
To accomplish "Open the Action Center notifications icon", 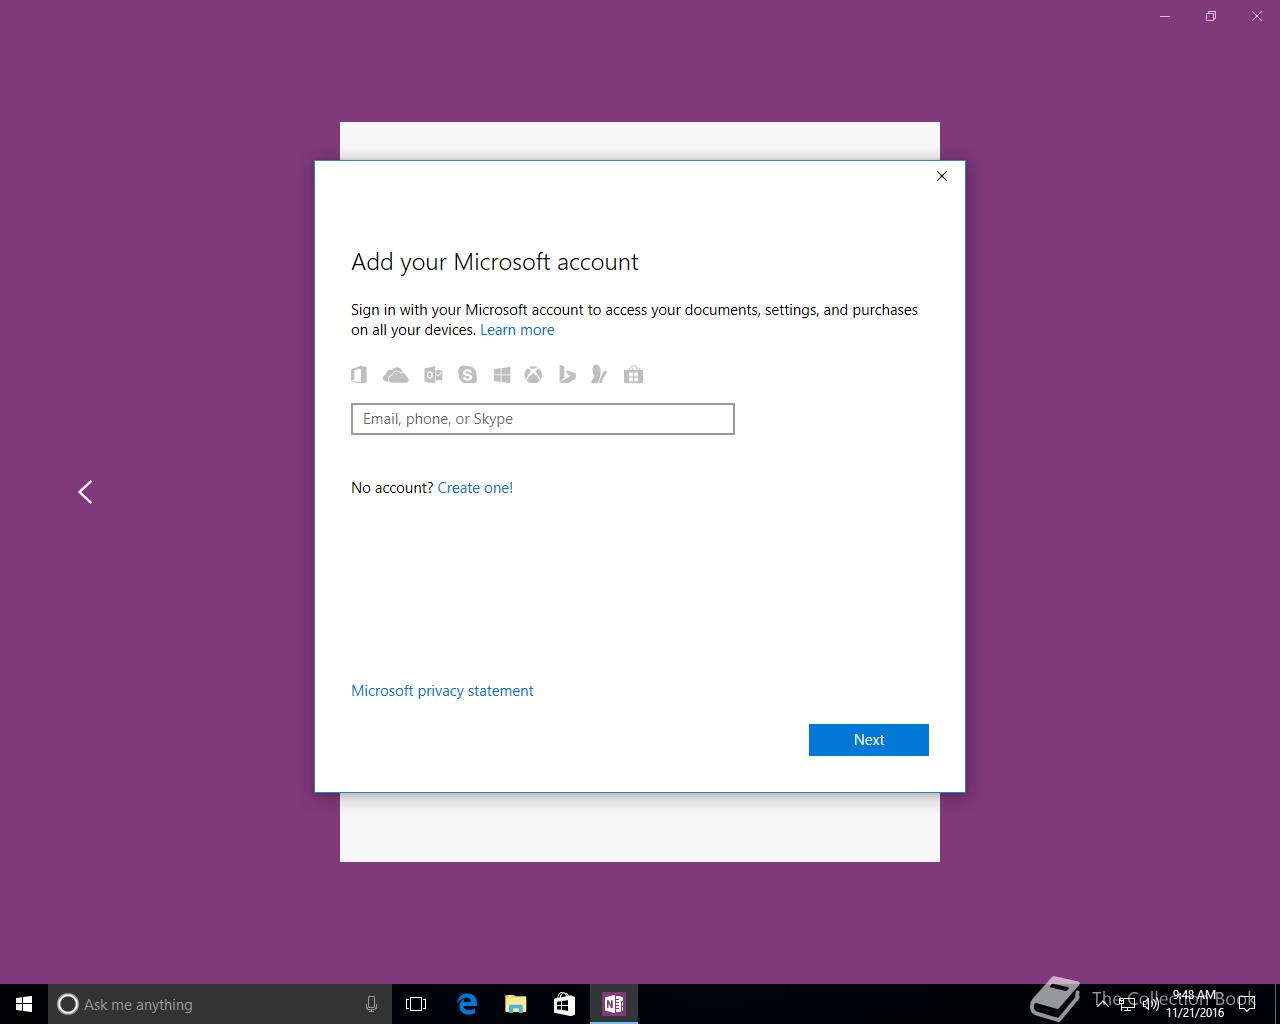I will pyautogui.click(x=1247, y=1004).
